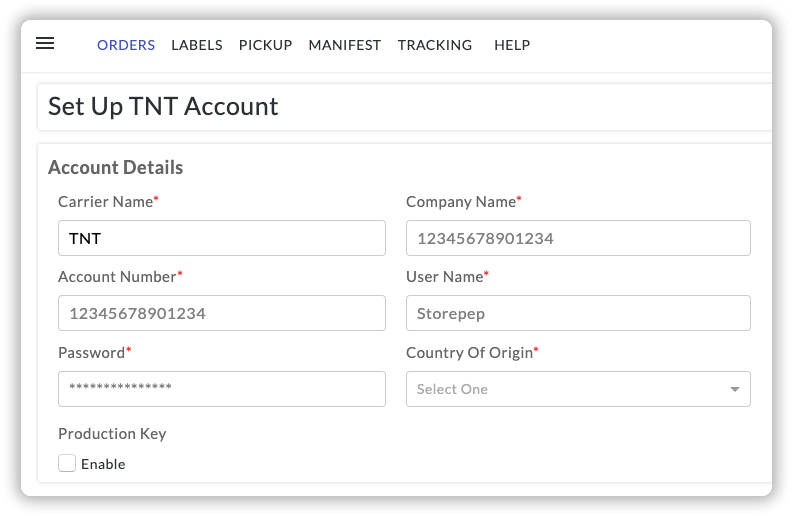Click the Account Details section title
The image size is (793, 516).
click(115, 167)
